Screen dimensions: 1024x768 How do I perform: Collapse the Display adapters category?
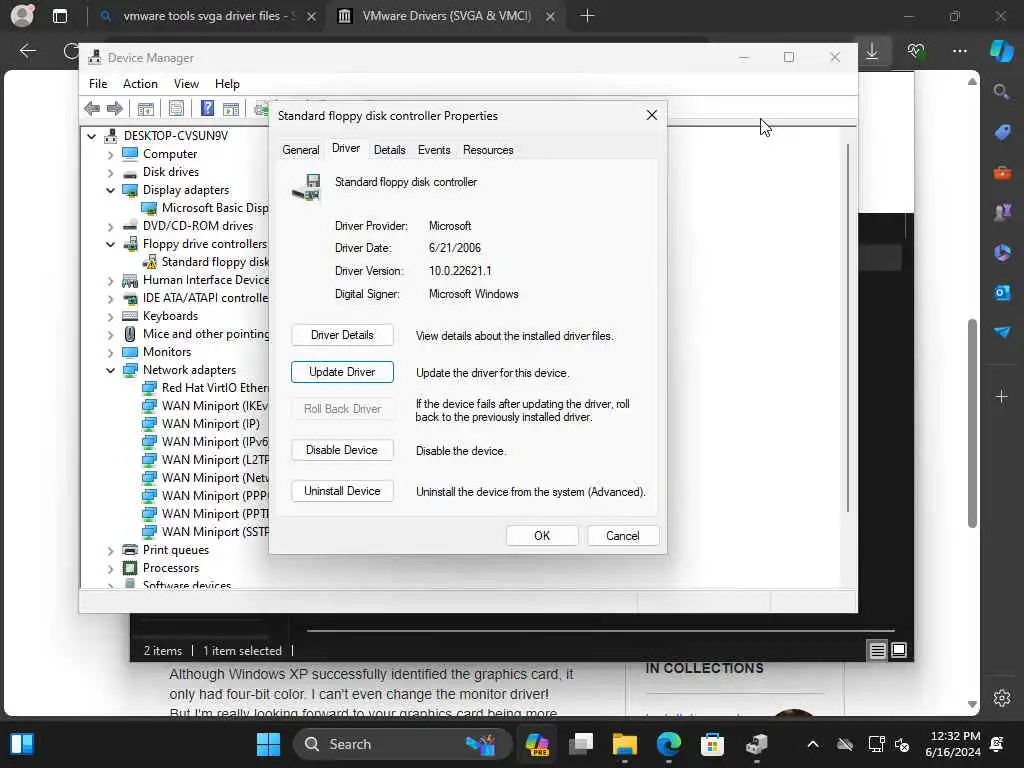point(110,190)
